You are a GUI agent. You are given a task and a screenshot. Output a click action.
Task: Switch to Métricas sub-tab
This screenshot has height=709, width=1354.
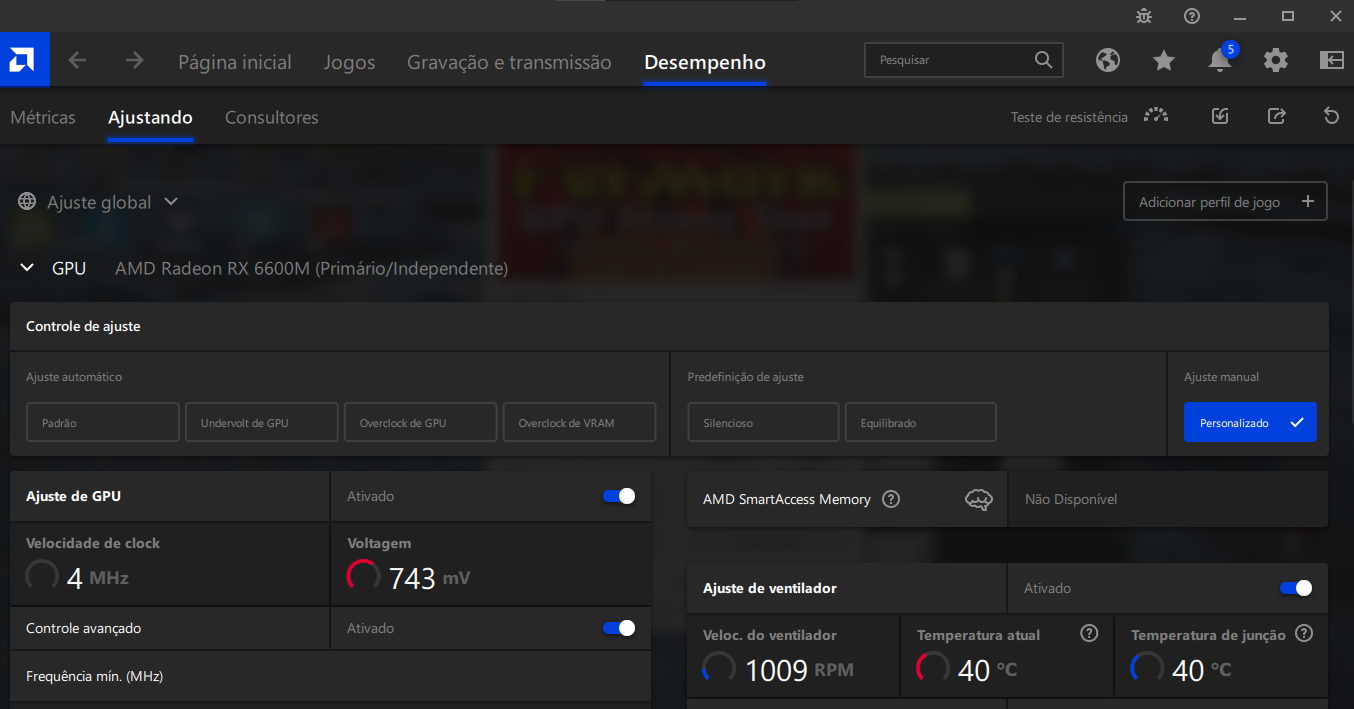click(x=43, y=117)
